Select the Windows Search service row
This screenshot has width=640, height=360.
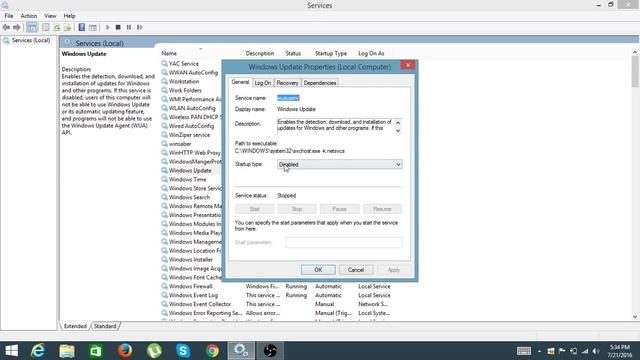tap(189, 197)
